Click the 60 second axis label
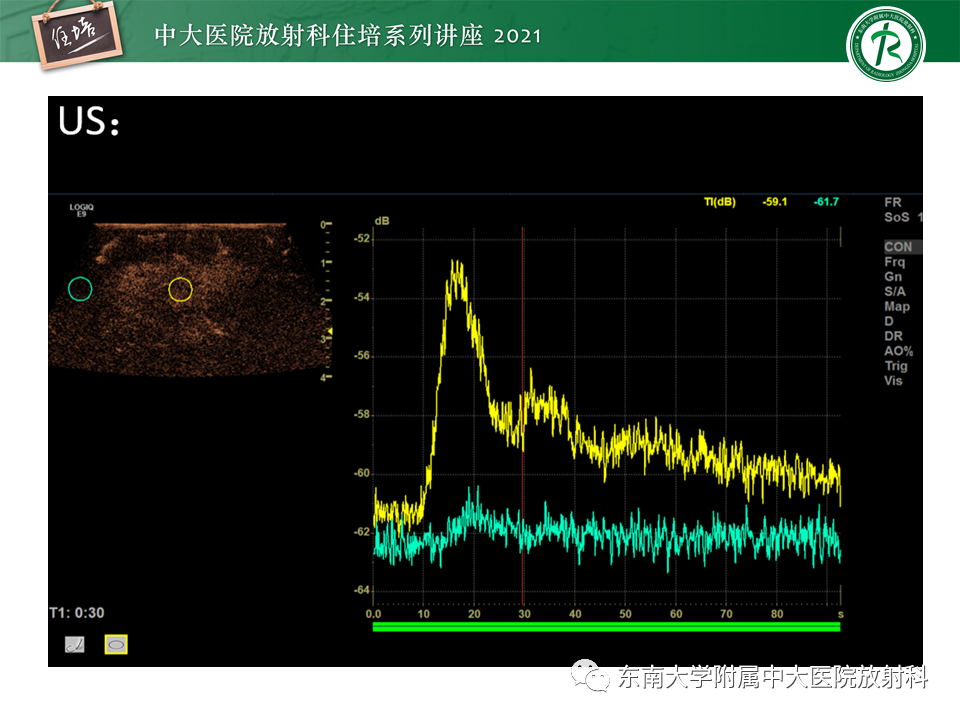The image size is (960, 720). pyautogui.click(x=676, y=614)
